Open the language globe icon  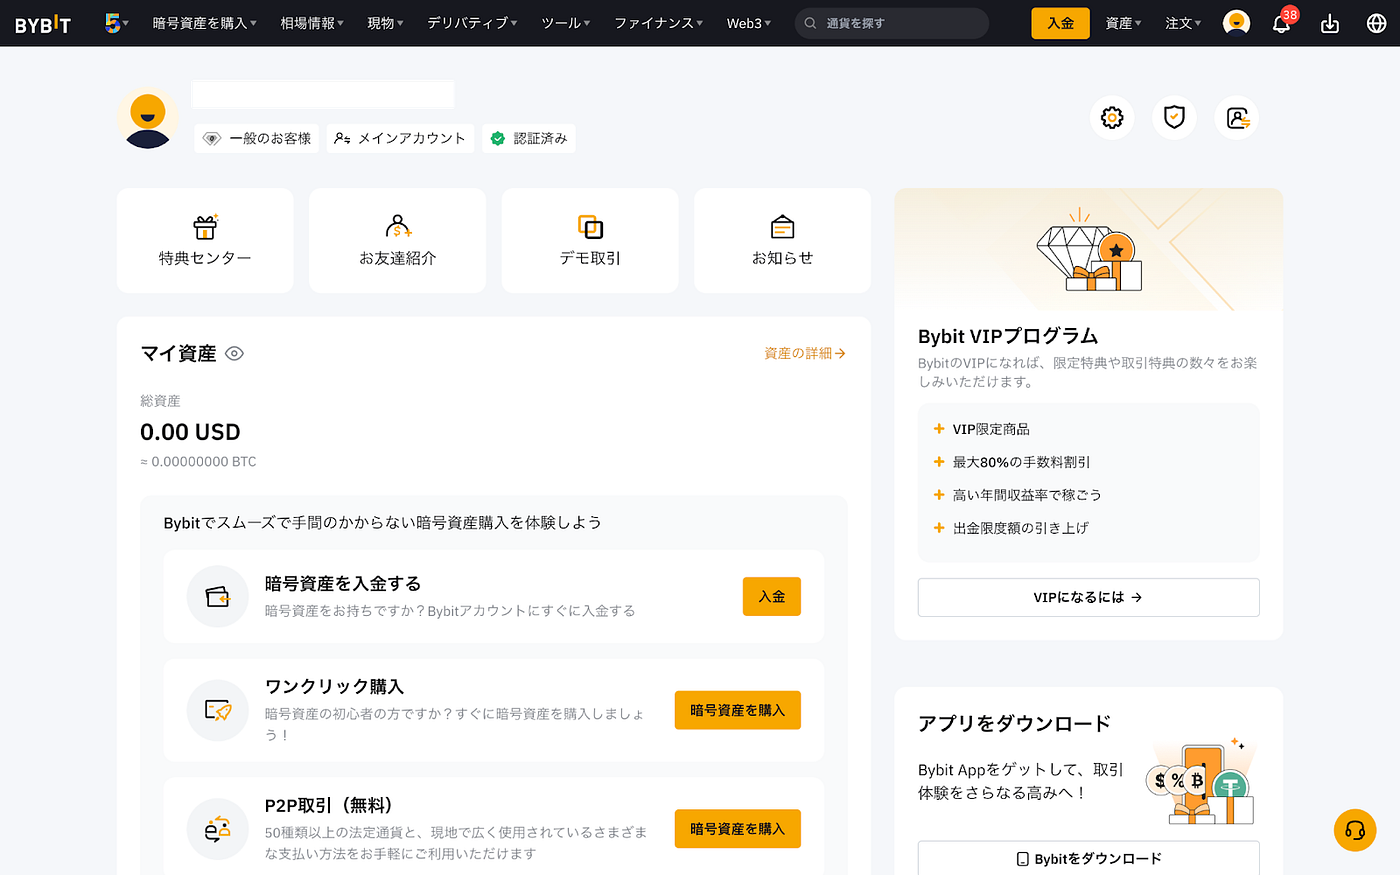(x=1376, y=23)
